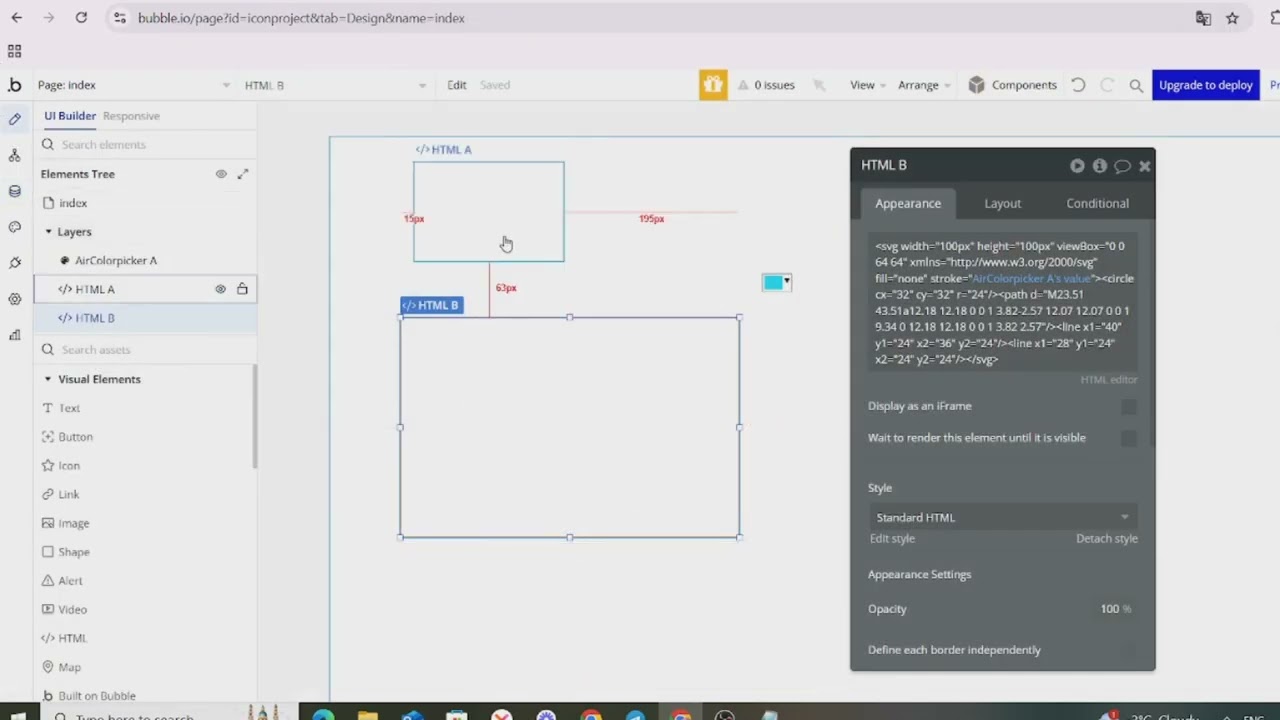Click the SVG code text box

(x=1003, y=302)
